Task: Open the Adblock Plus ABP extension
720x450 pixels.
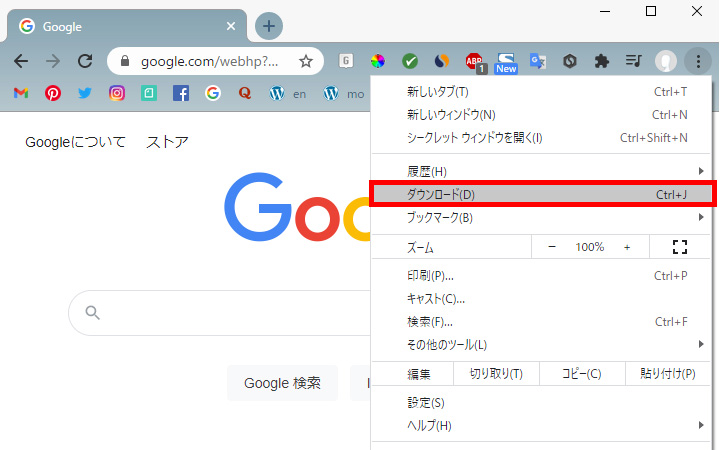Action: pos(475,62)
